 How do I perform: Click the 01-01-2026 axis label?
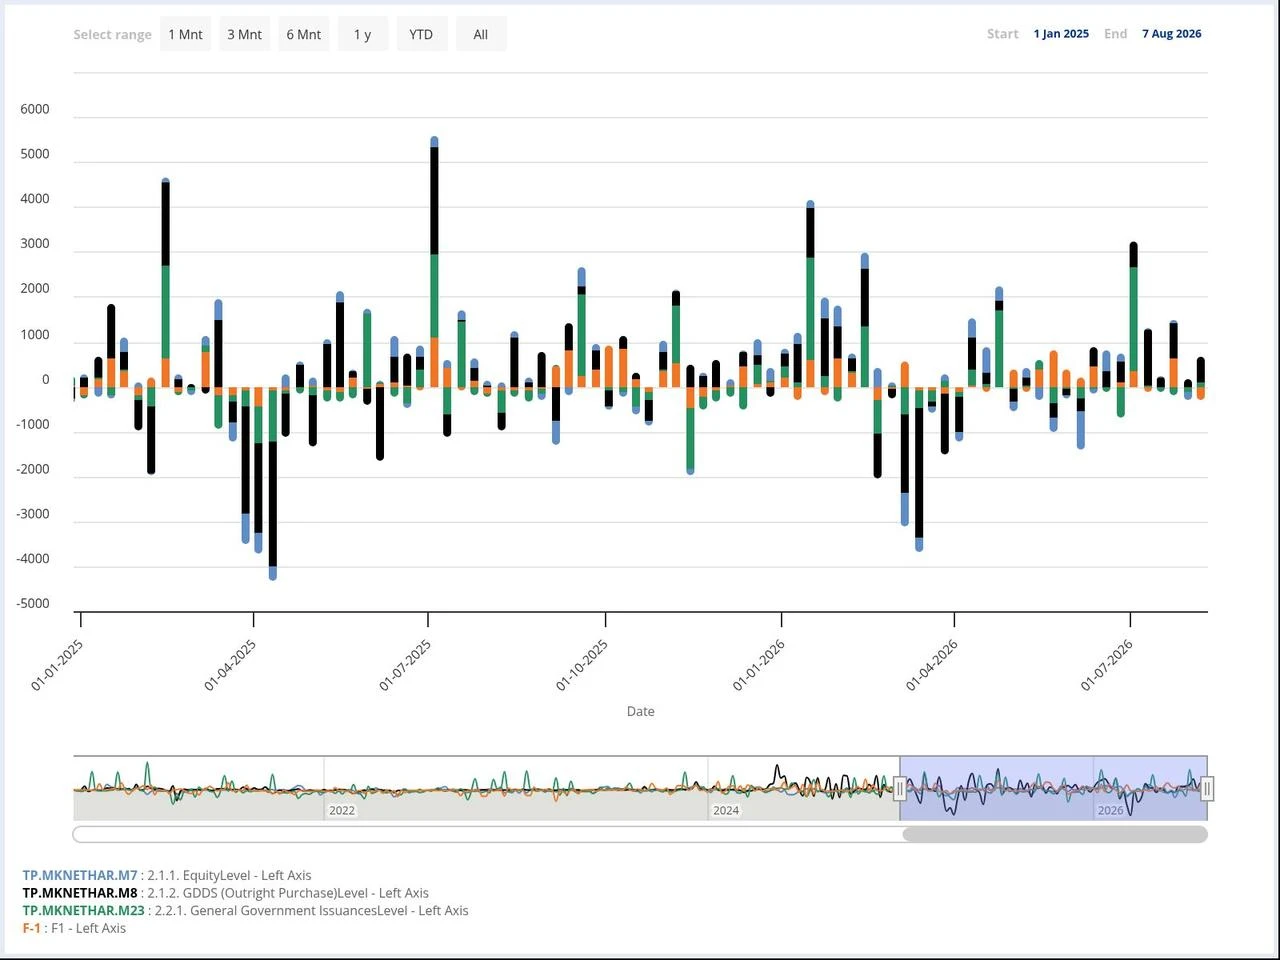(759, 666)
